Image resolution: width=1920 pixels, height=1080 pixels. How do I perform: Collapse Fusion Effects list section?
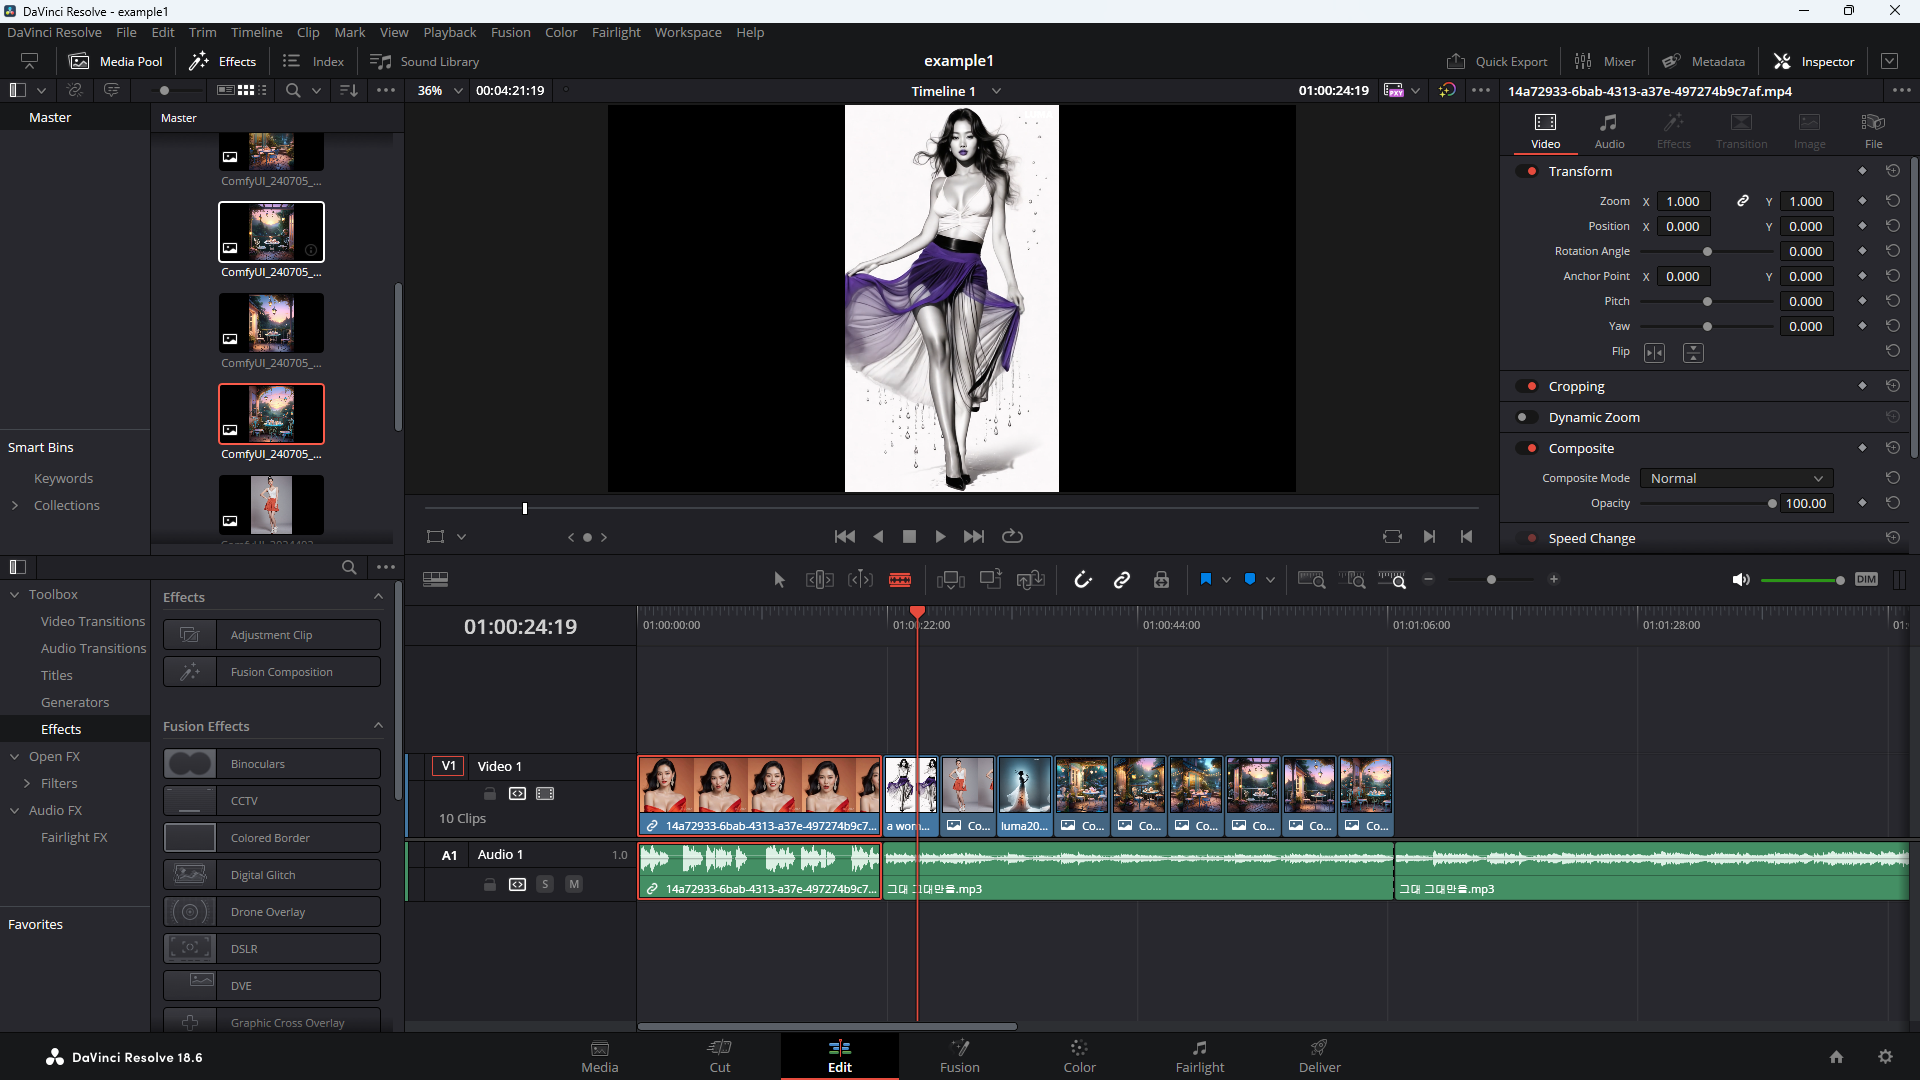point(378,726)
